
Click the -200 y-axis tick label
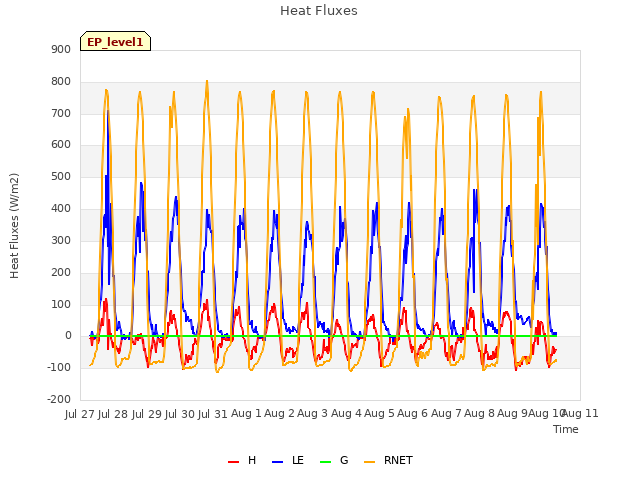[59, 399]
